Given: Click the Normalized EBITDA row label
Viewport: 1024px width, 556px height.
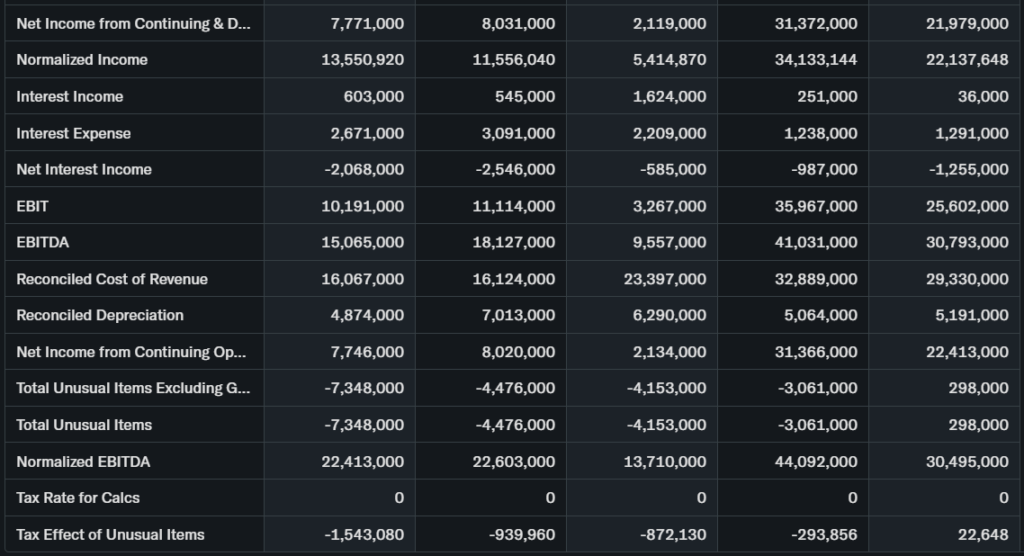Looking at the screenshot, I should (84, 461).
